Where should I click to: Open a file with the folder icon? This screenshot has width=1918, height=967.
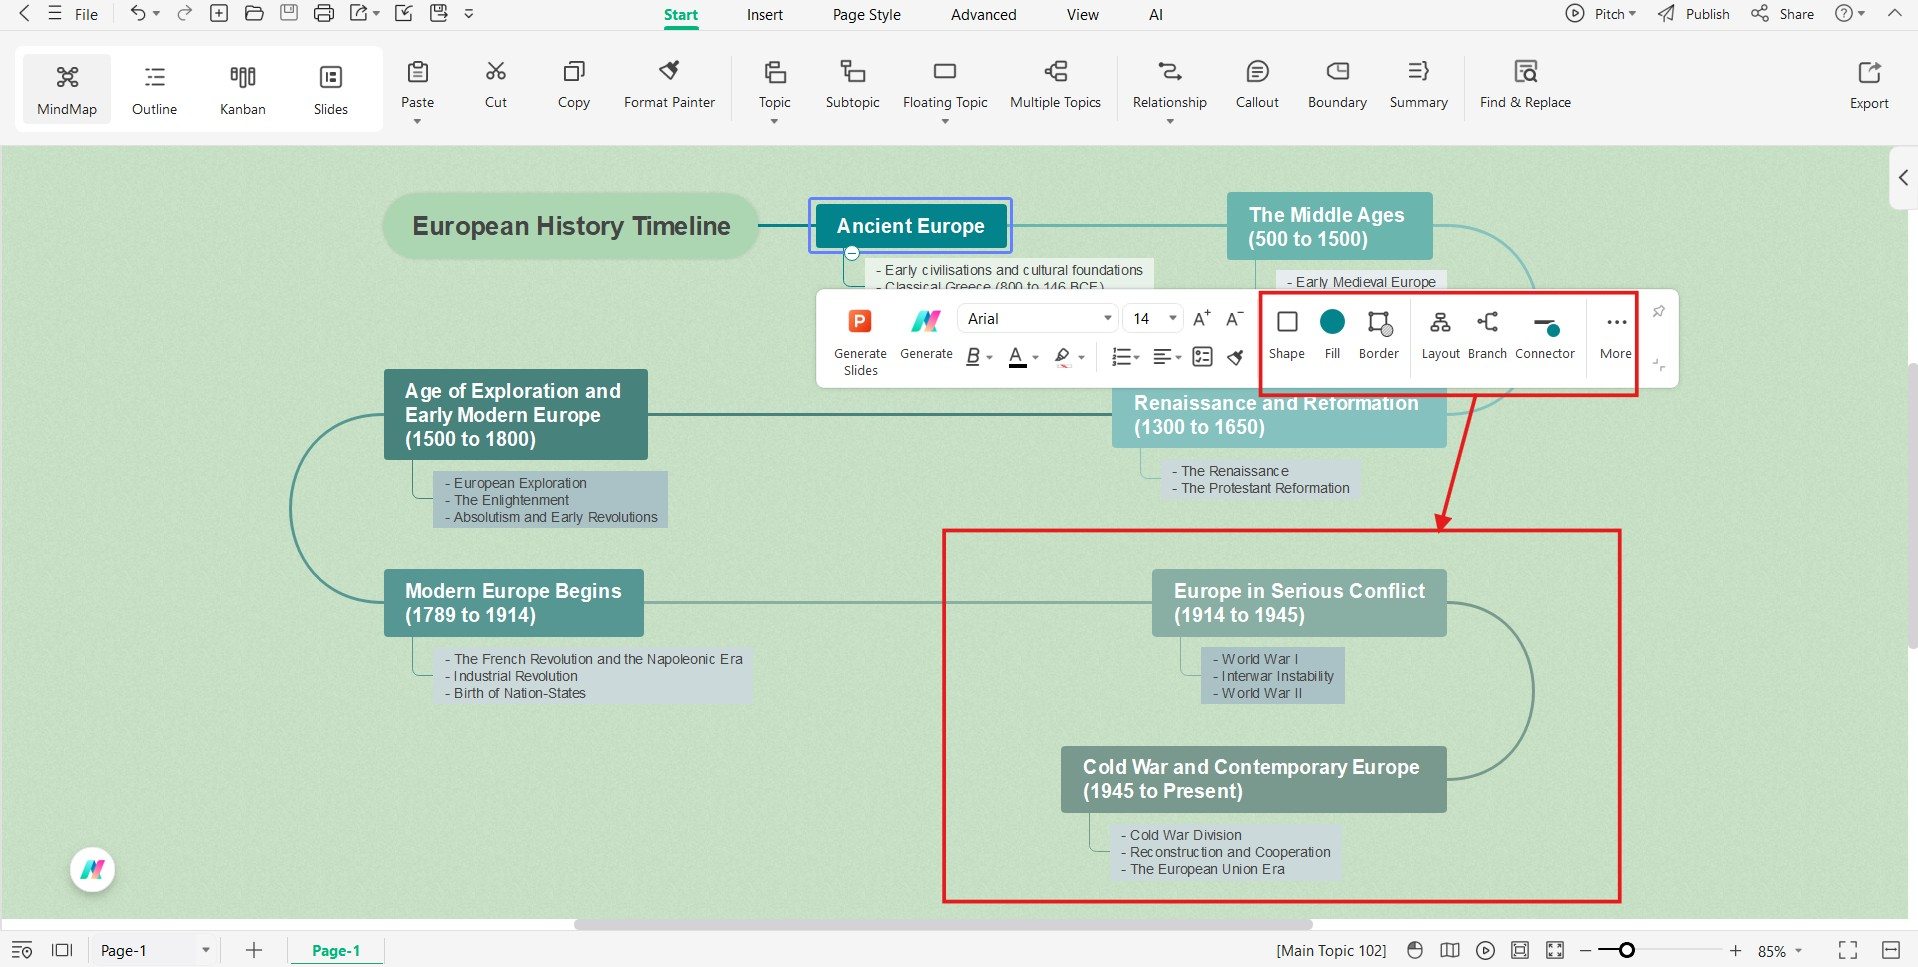pos(254,13)
